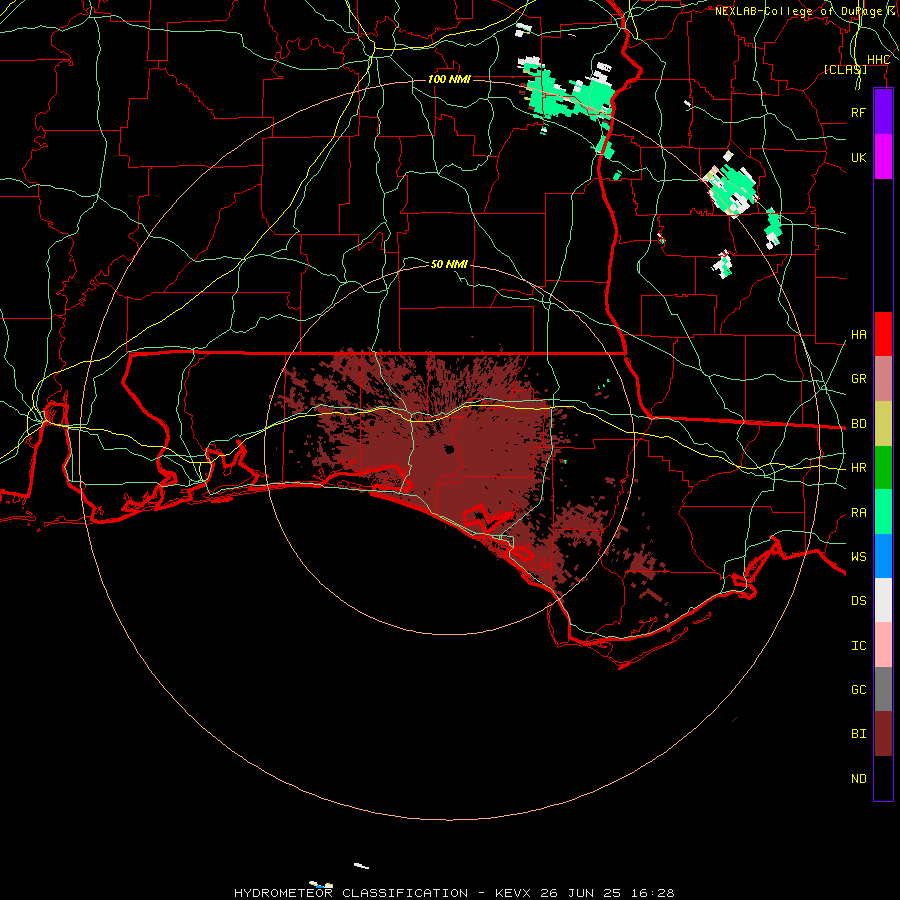The height and width of the screenshot is (900, 900).
Task: Pick the HR green legend swatch
Action: pos(883,467)
